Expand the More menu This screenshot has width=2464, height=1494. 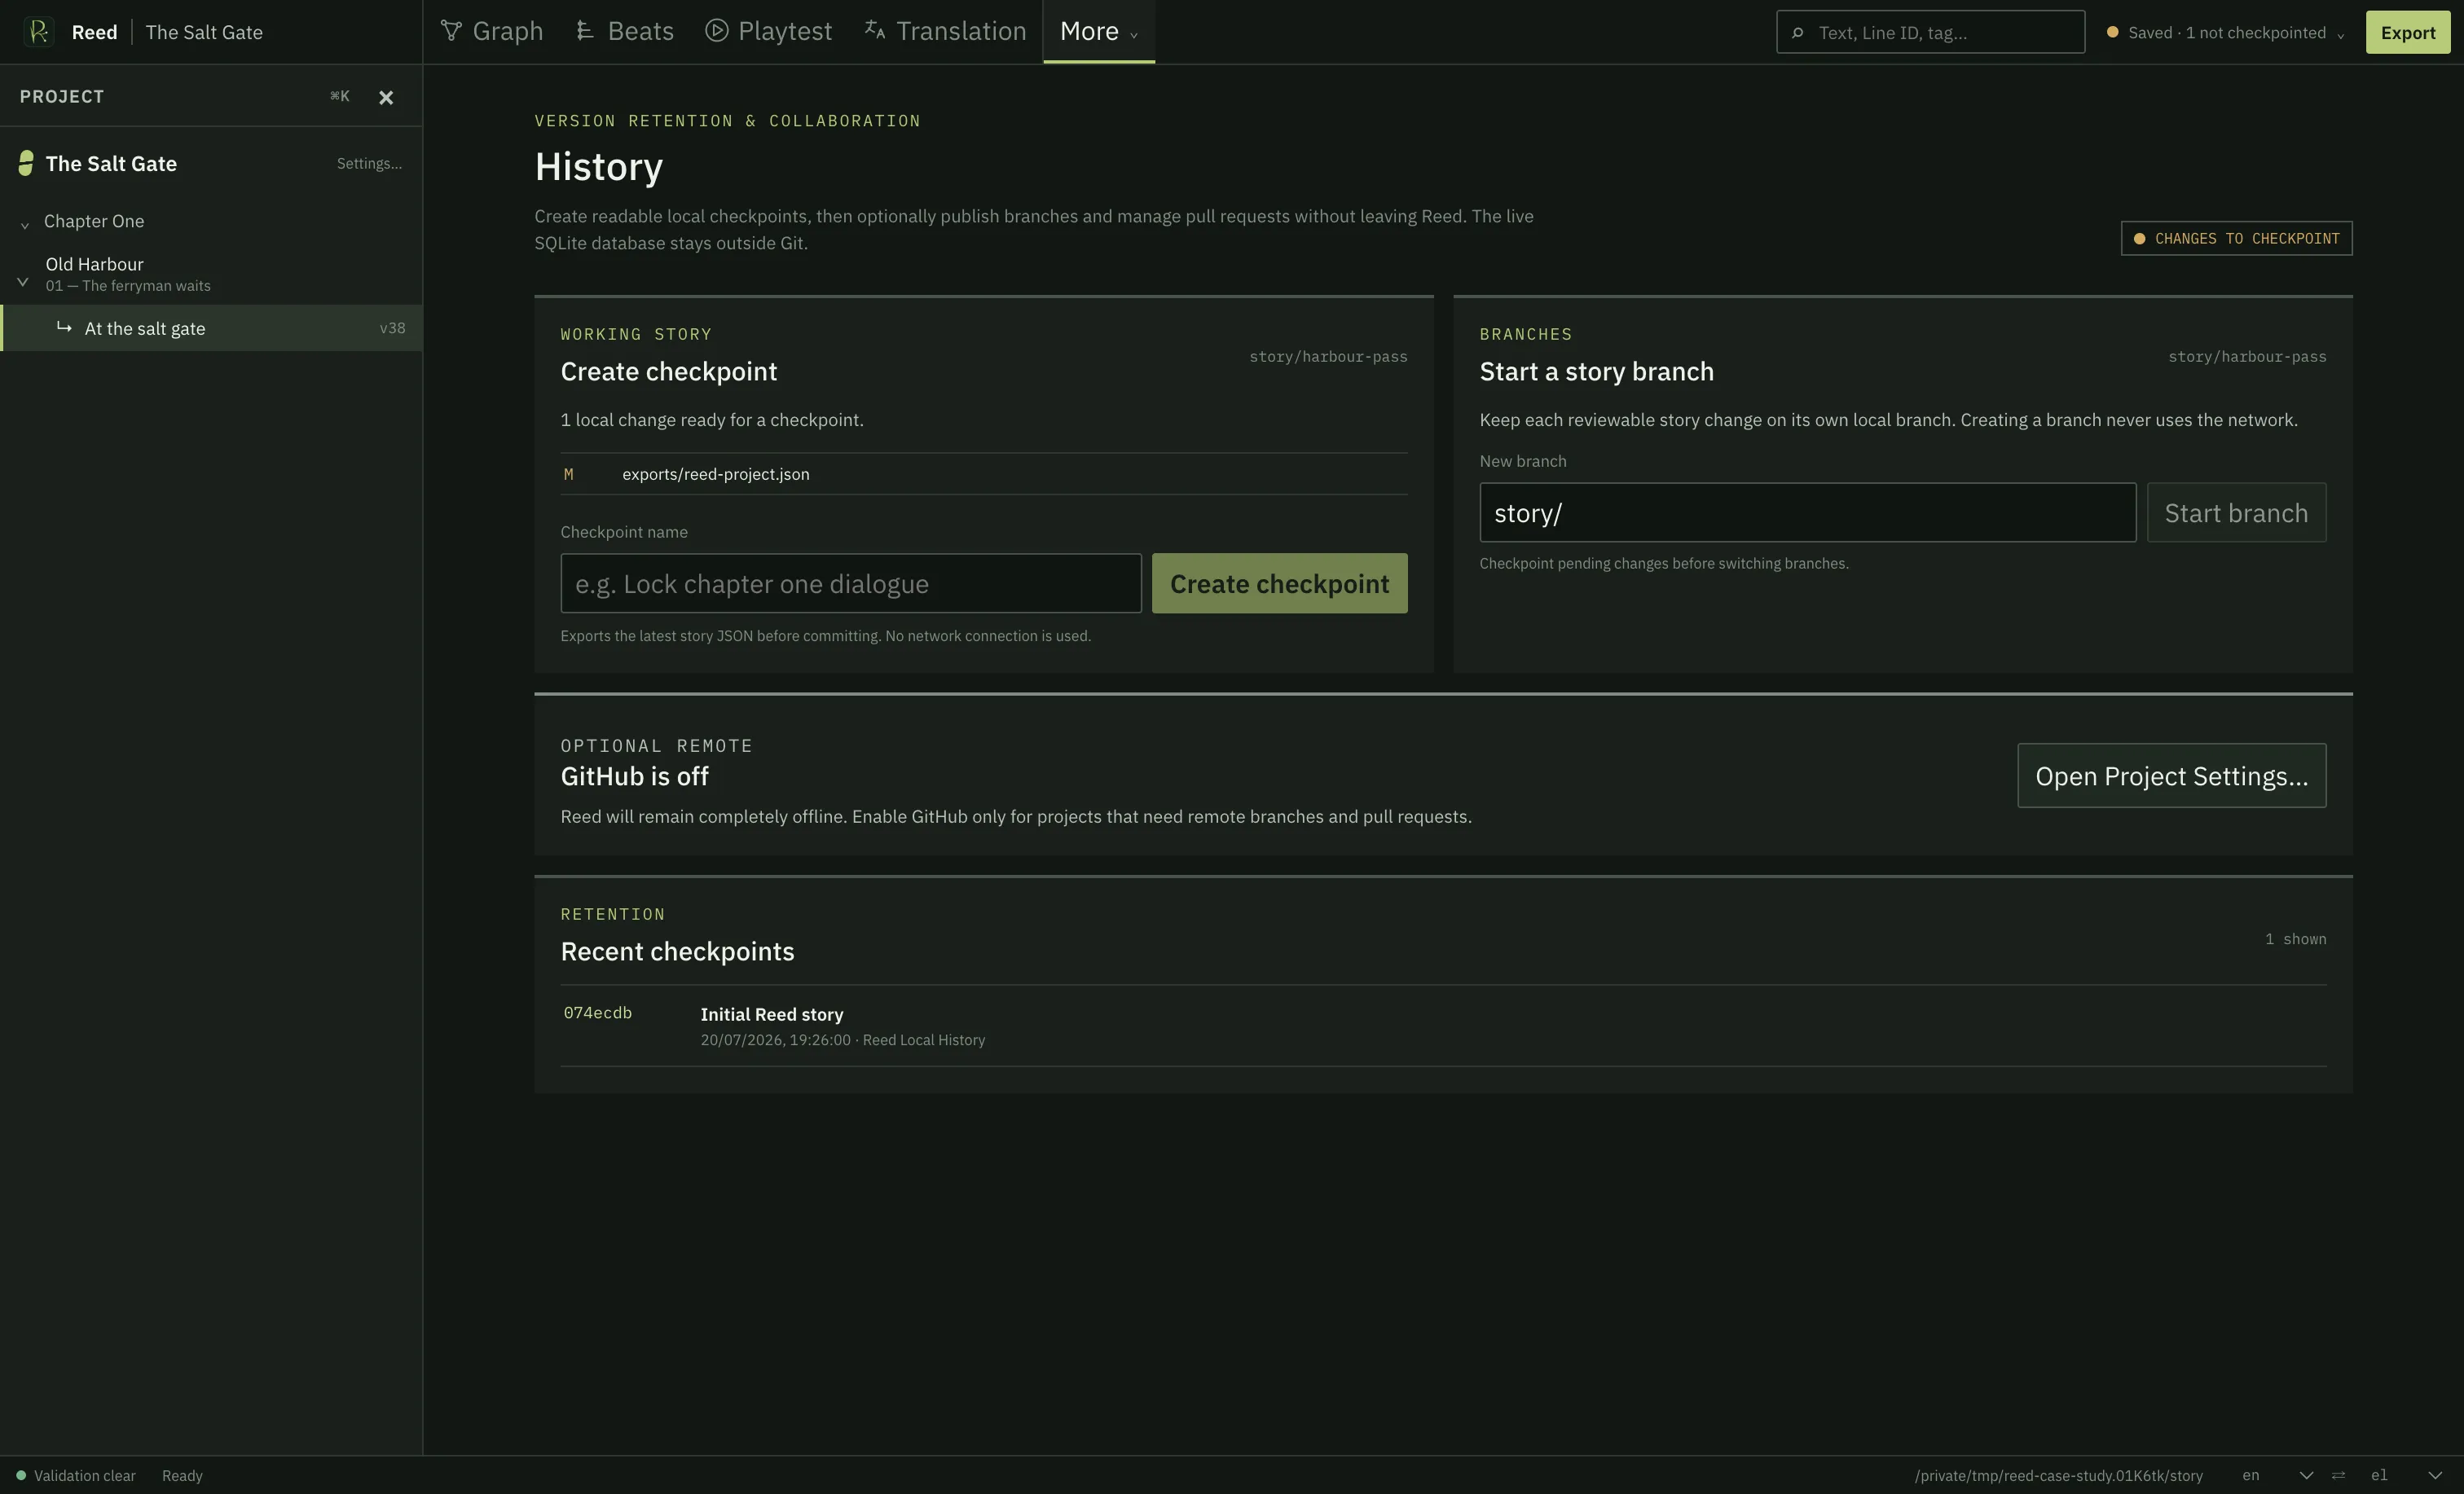(x=1099, y=32)
